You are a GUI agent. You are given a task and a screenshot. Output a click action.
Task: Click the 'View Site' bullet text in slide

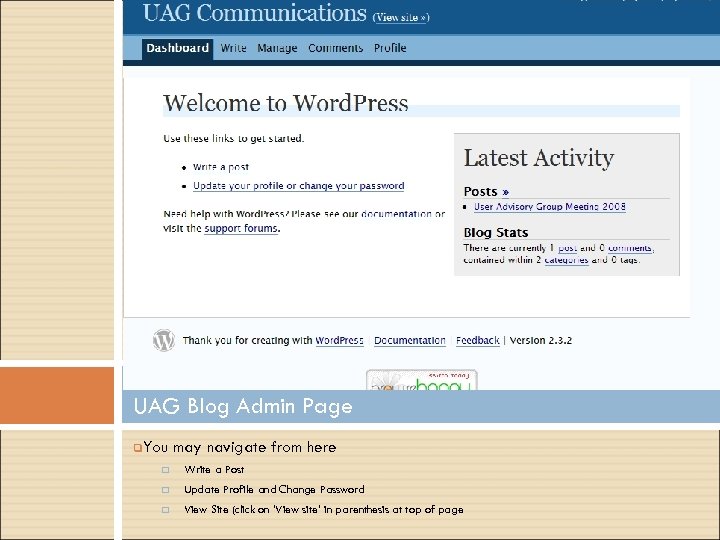pos(324,510)
